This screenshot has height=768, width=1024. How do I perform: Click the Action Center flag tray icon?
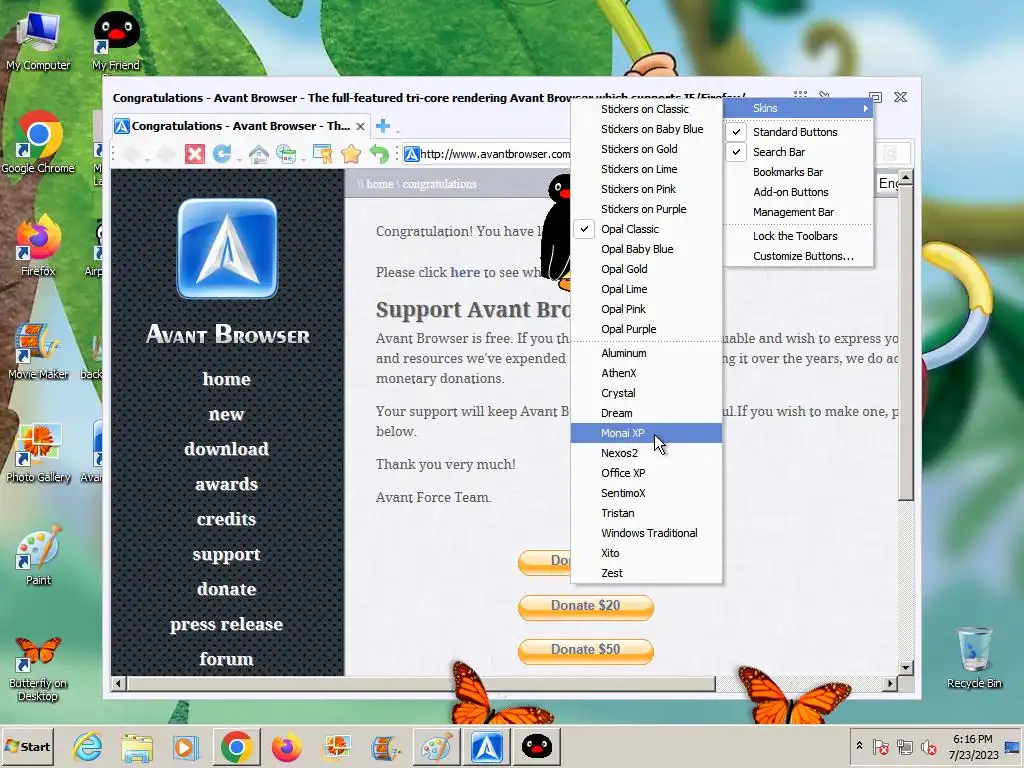coord(880,747)
